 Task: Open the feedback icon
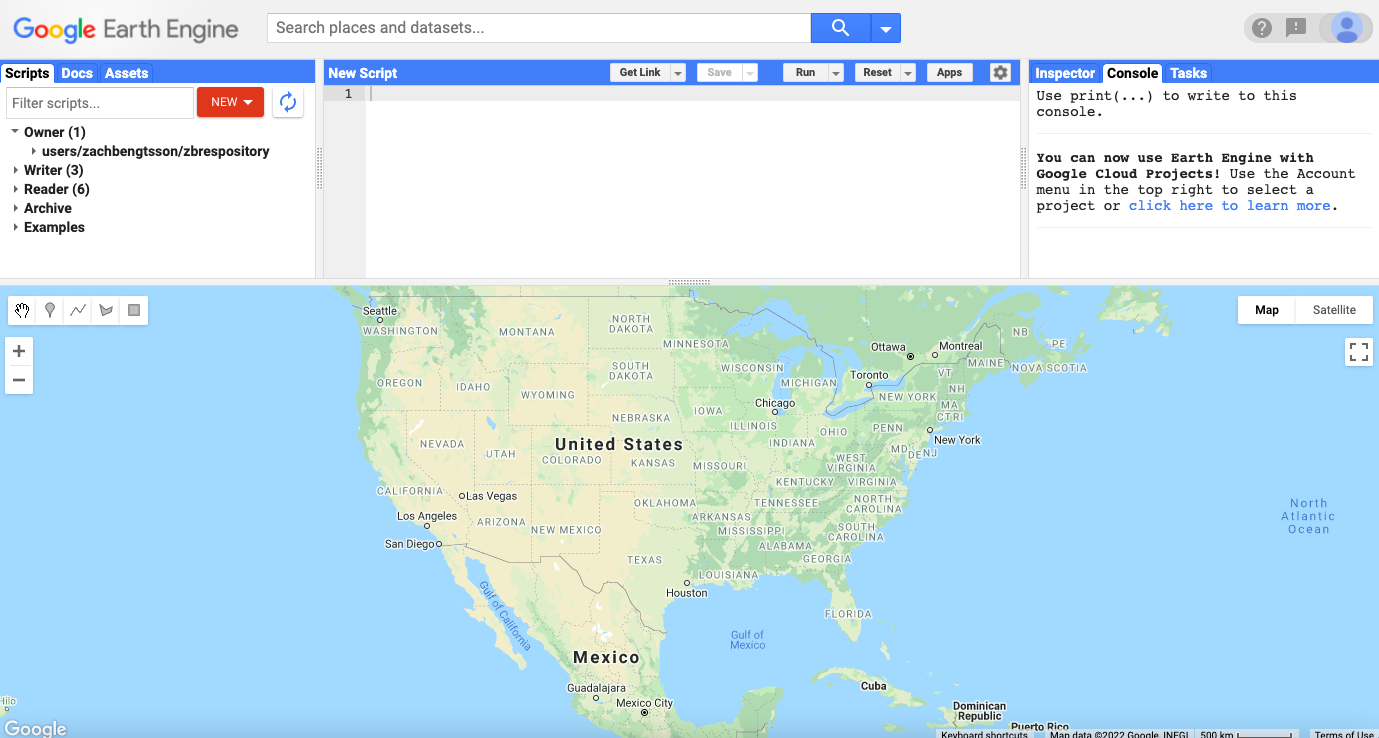click(x=1296, y=28)
